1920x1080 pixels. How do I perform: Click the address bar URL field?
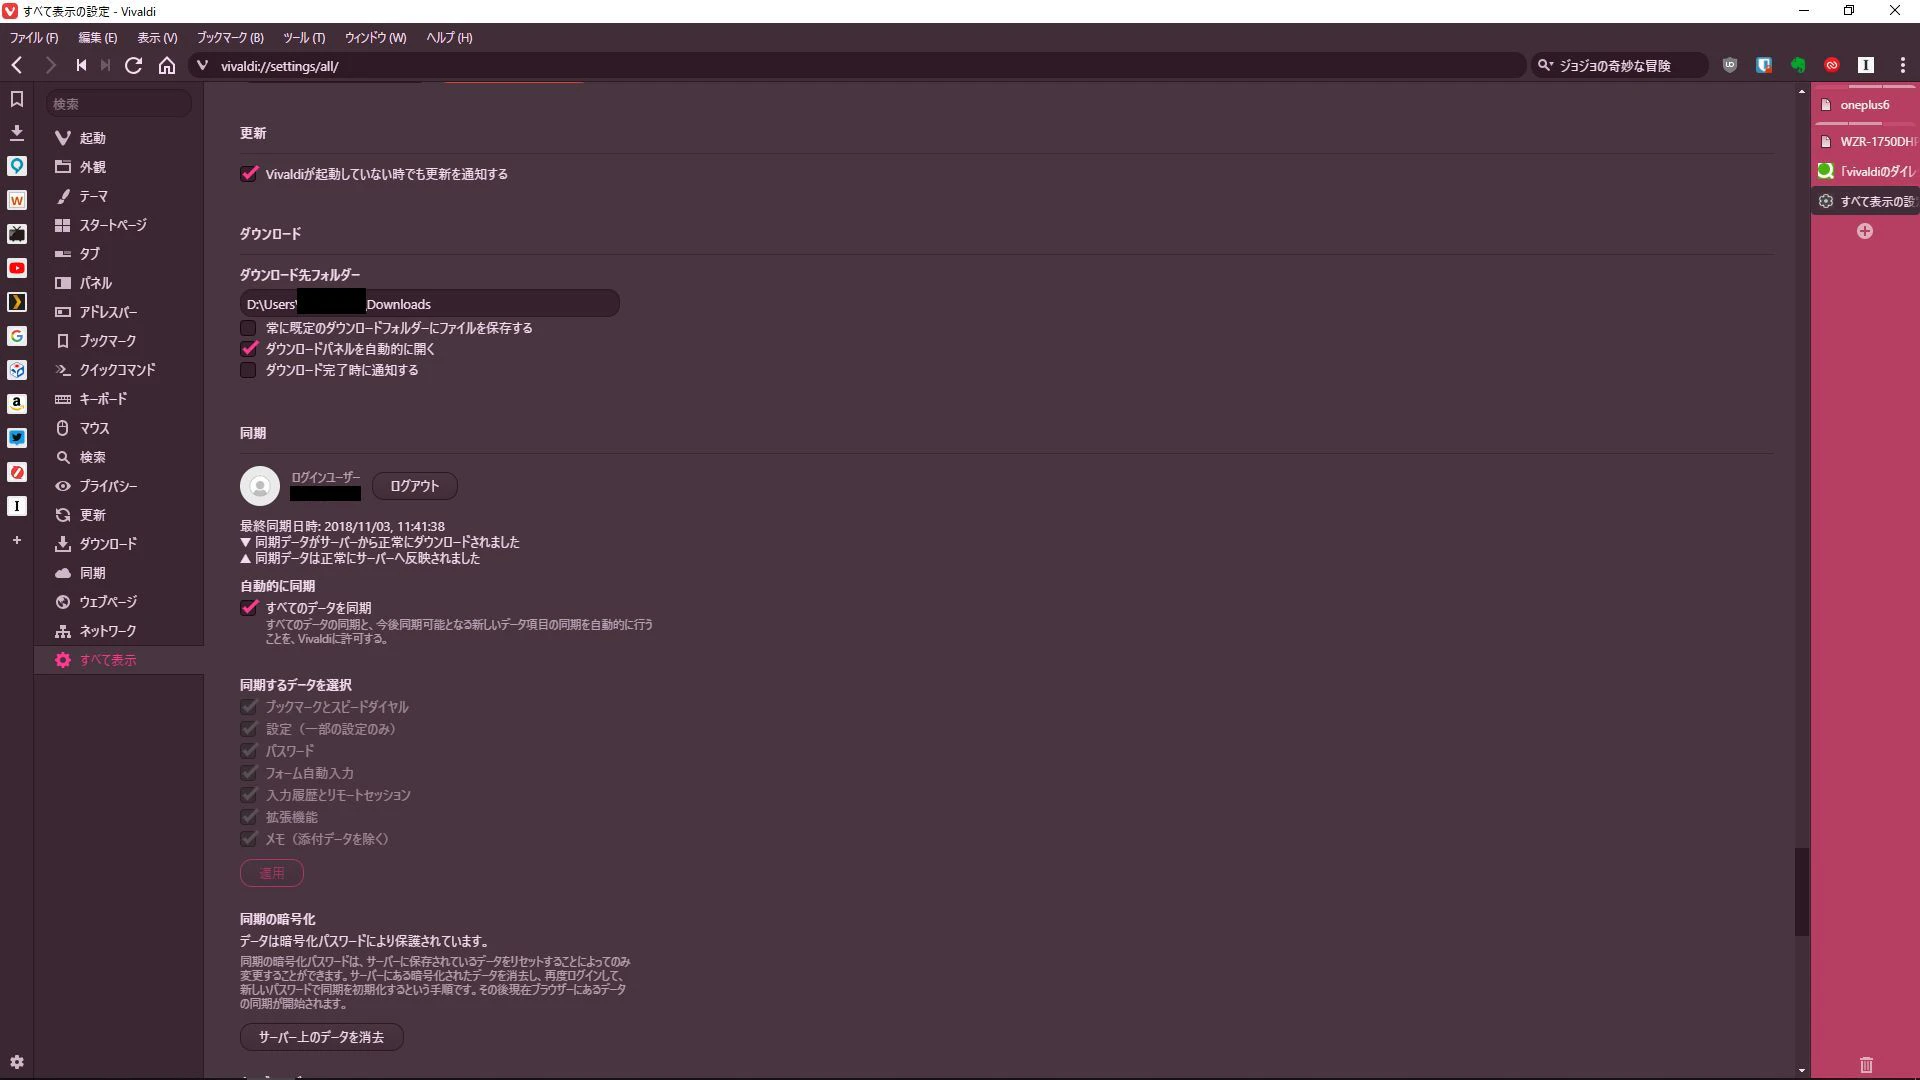coord(860,65)
